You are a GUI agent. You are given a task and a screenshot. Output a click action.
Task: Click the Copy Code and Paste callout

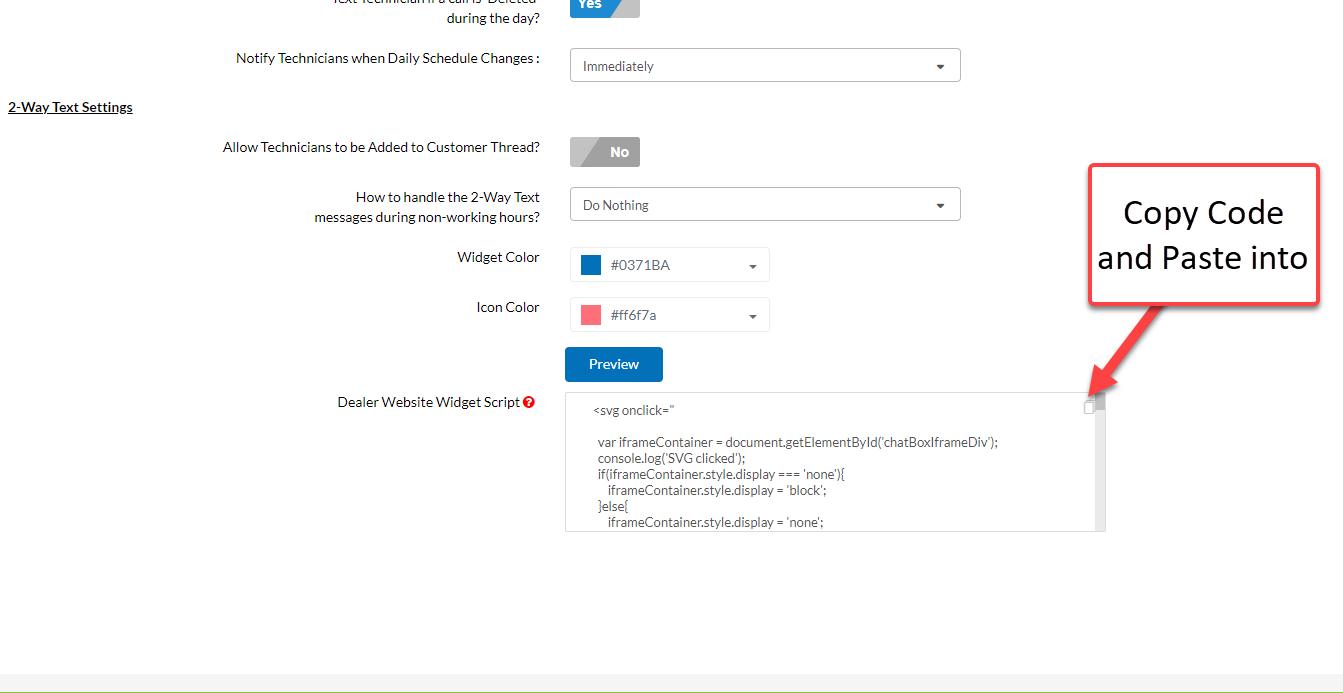pos(1203,234)
